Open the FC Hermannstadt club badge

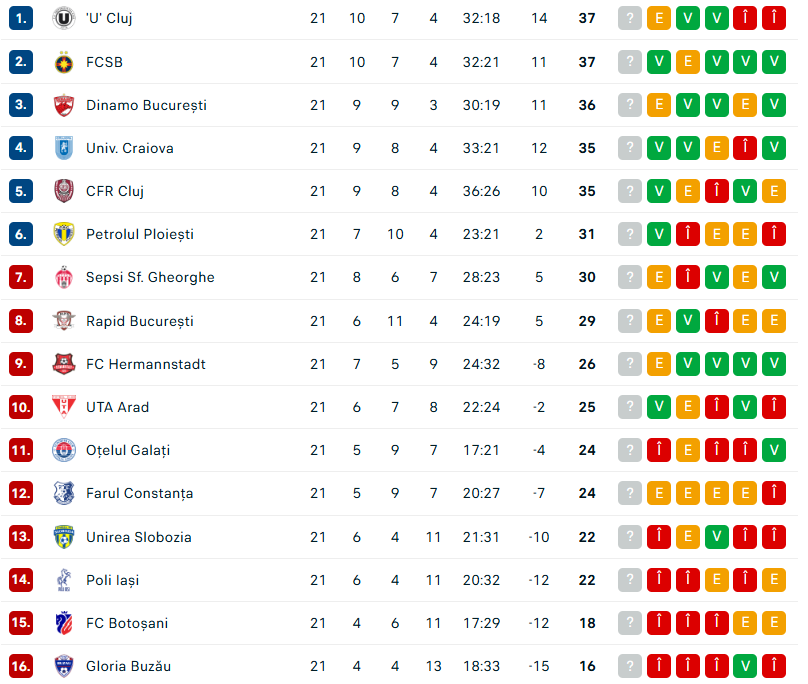click(64, 364)
